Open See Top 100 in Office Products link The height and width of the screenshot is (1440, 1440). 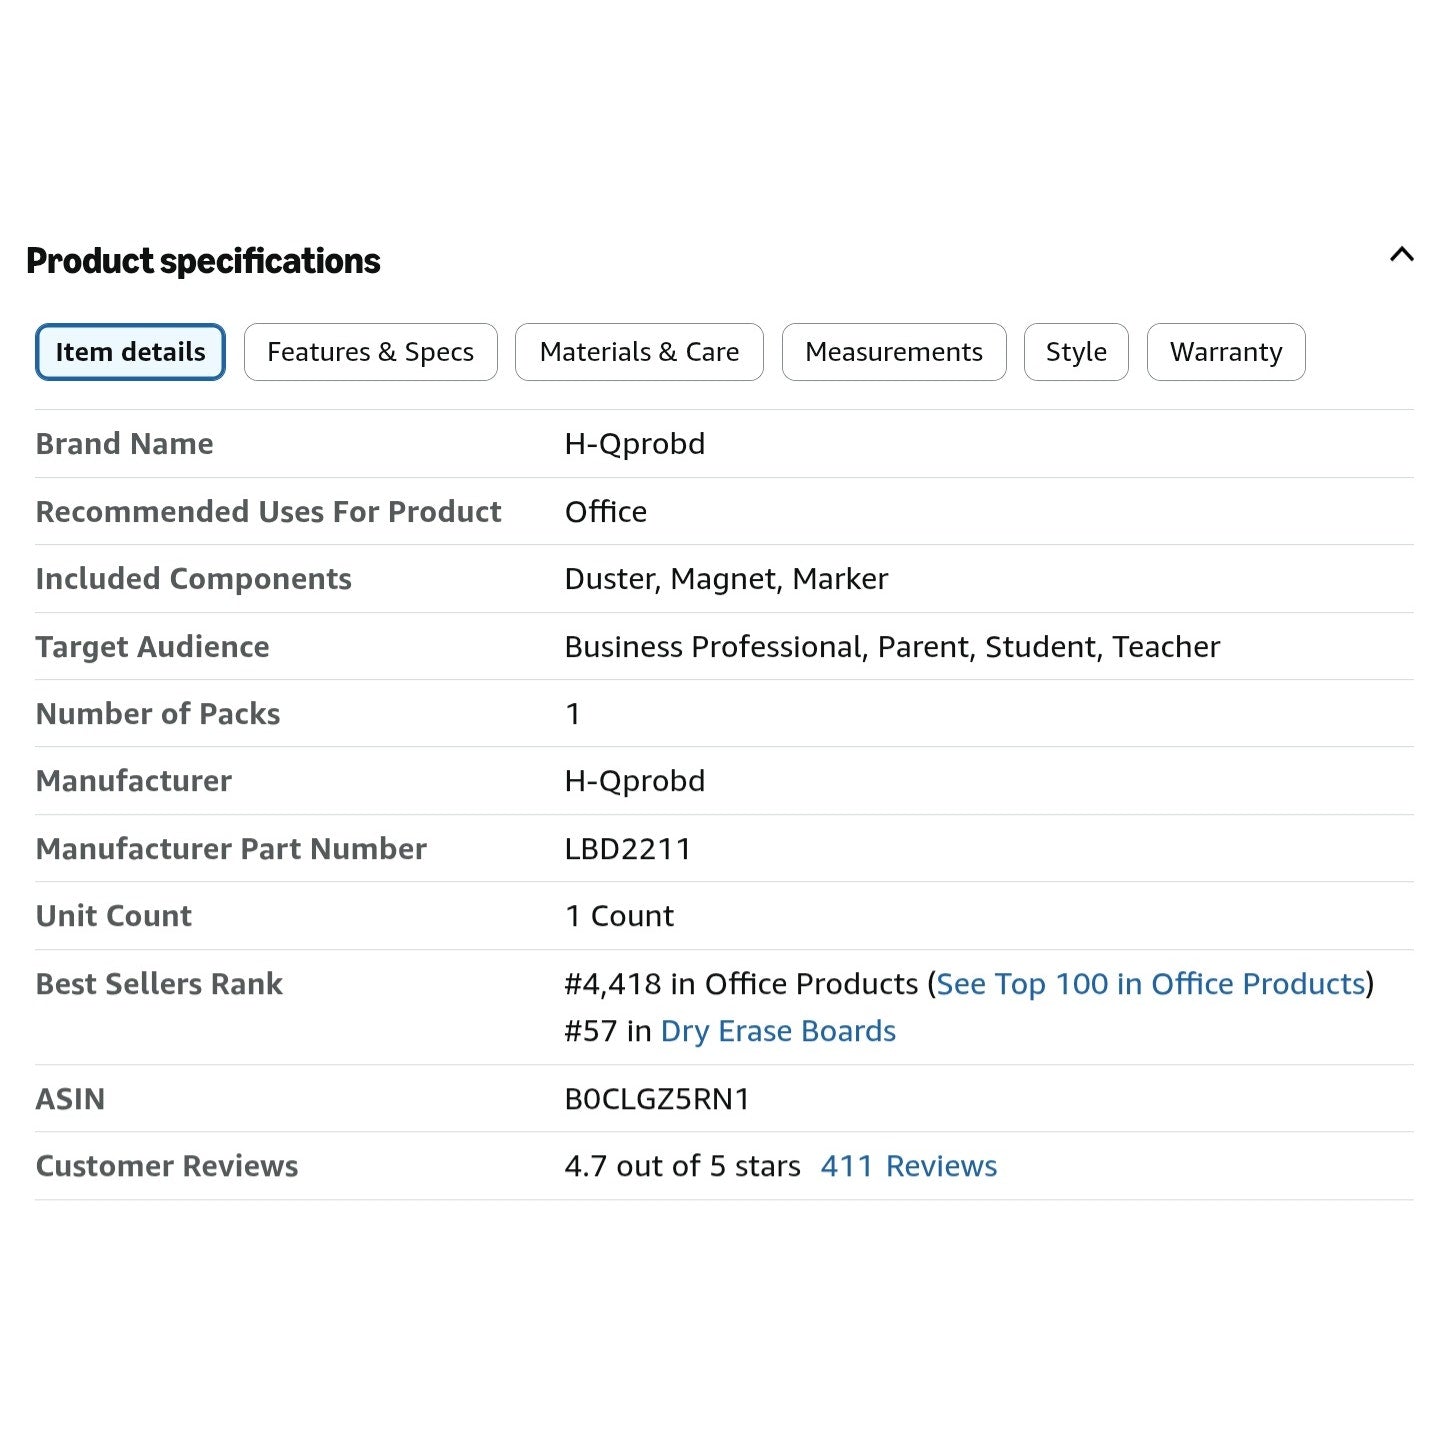pyautogui.click(x=1151, y=984)
